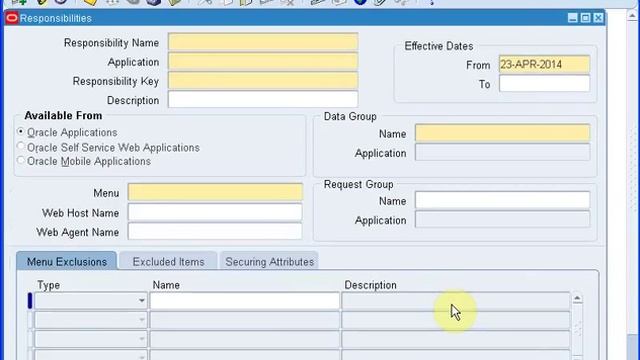Click the "Request Group" group label

tap(358, 184)
